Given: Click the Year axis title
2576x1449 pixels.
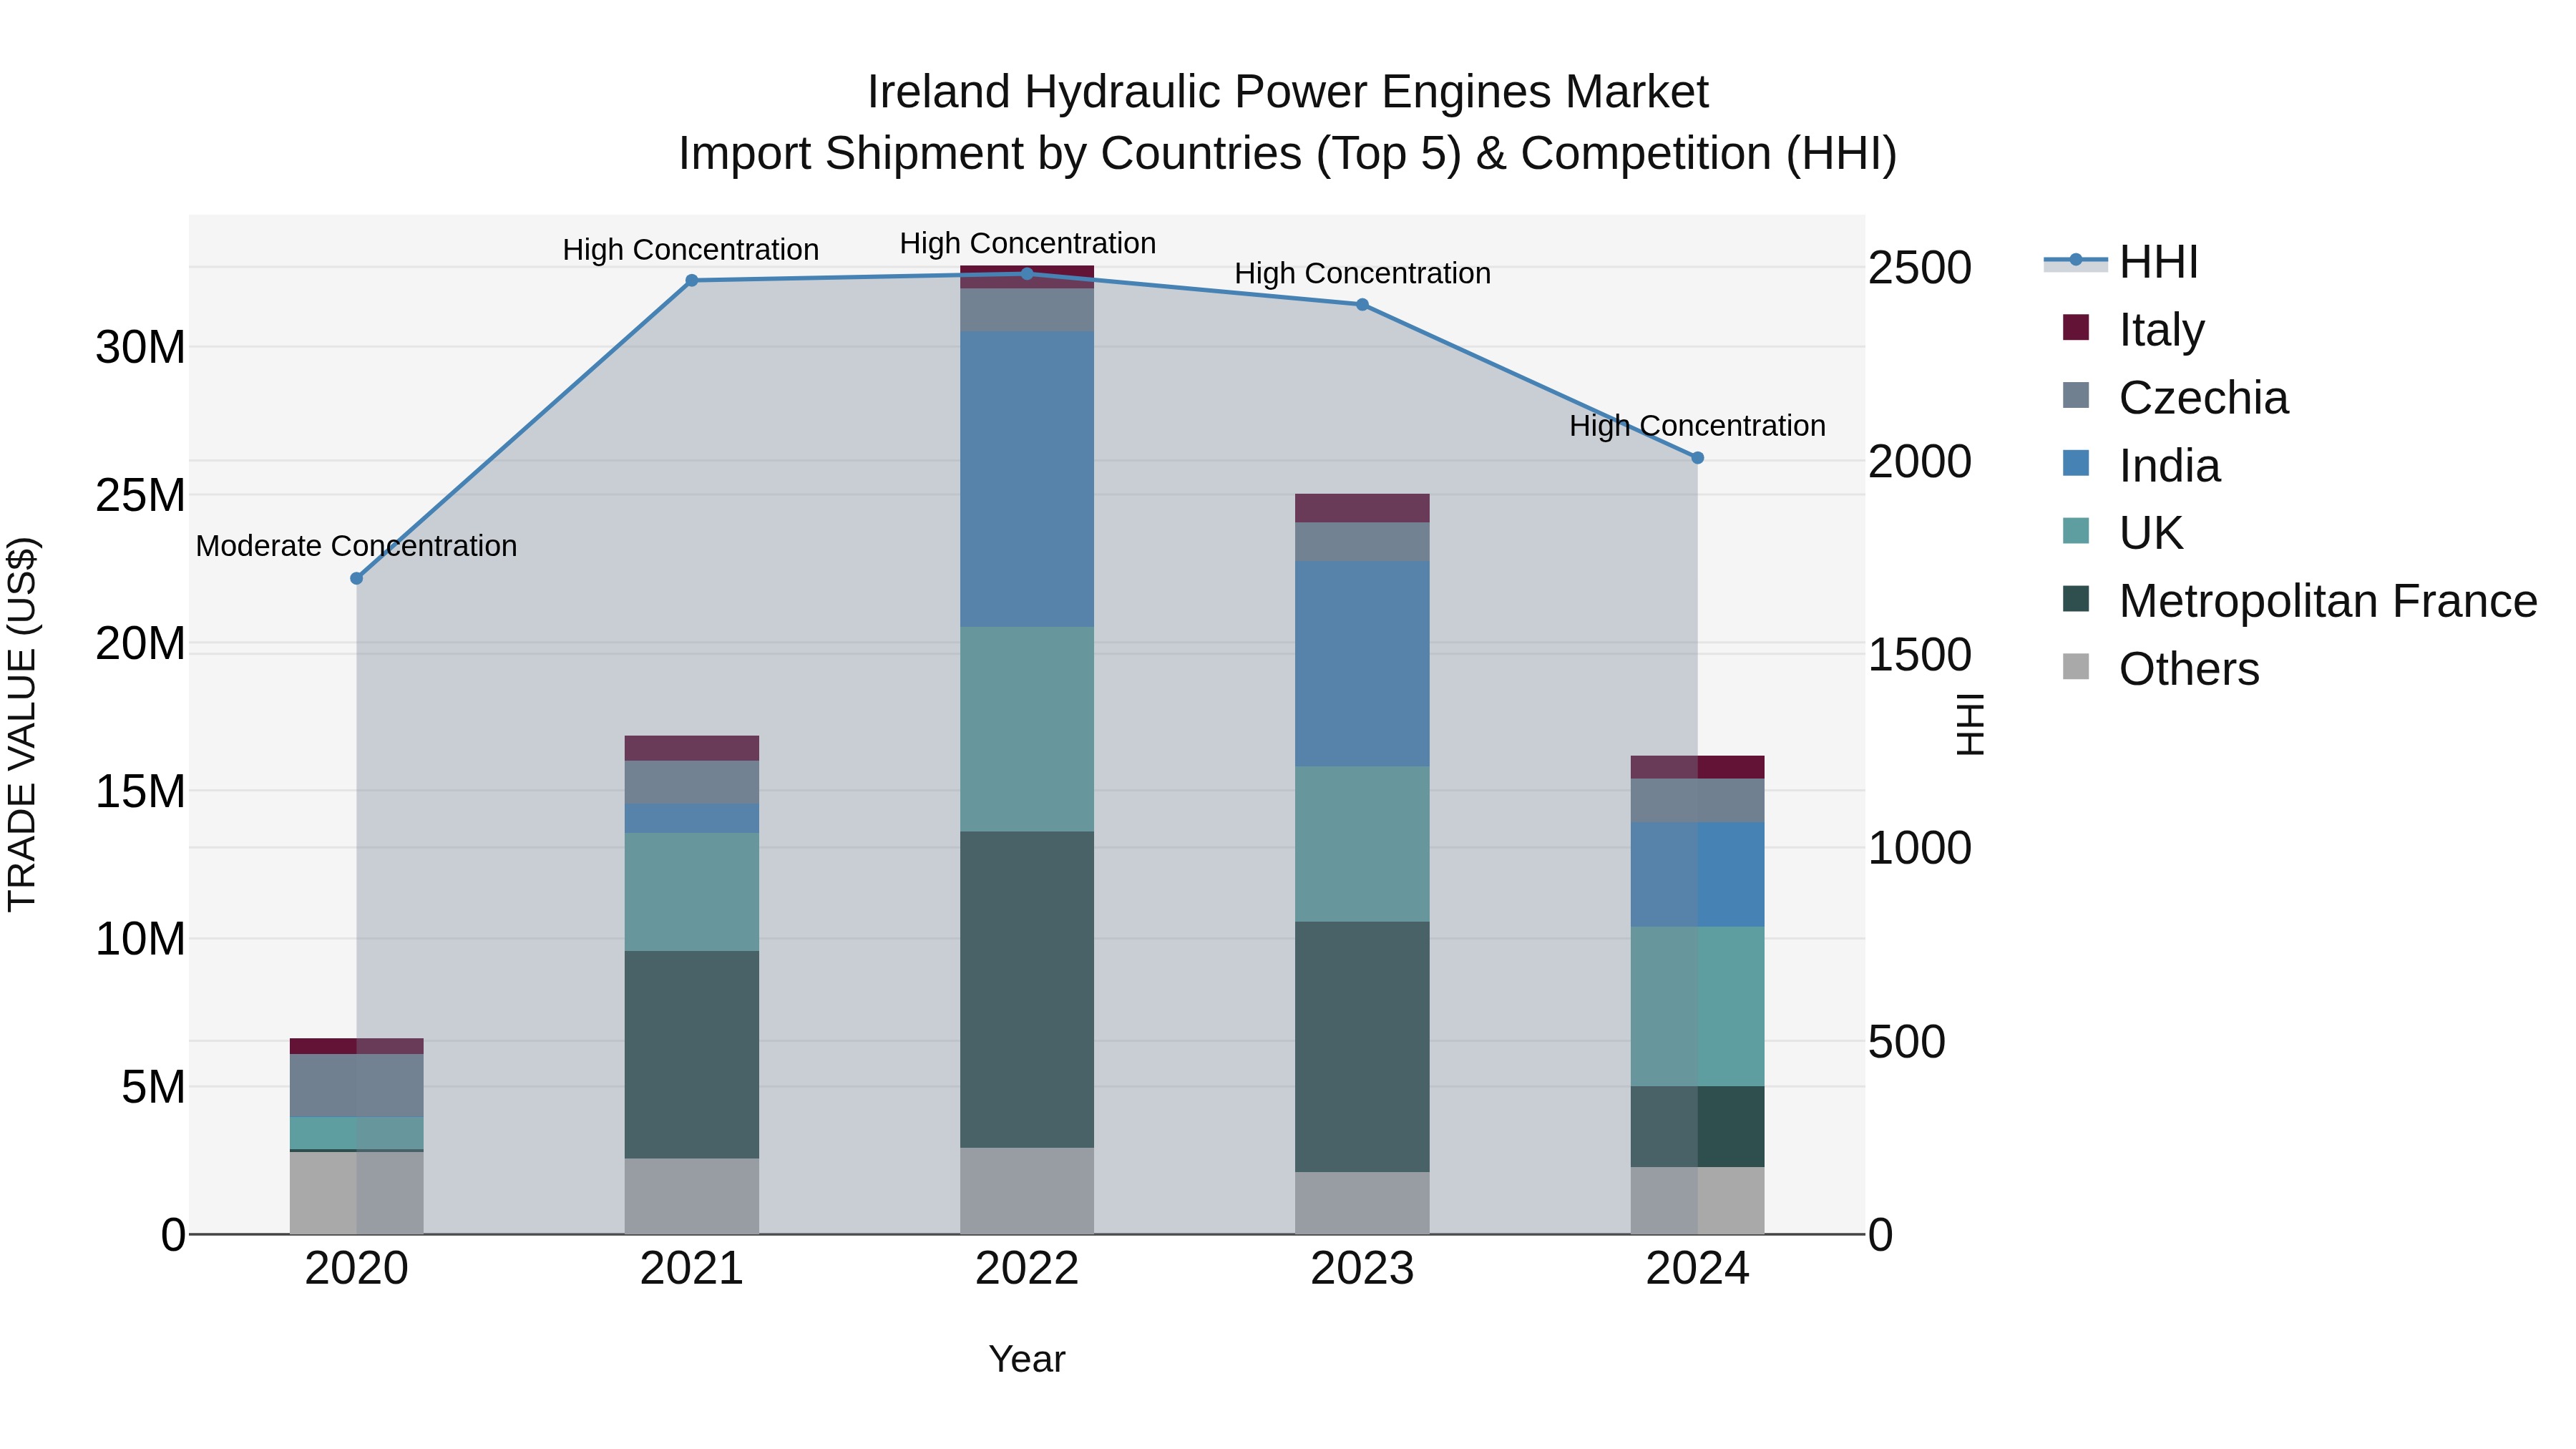Looking at the screenshot, I should (1027, 1360).
